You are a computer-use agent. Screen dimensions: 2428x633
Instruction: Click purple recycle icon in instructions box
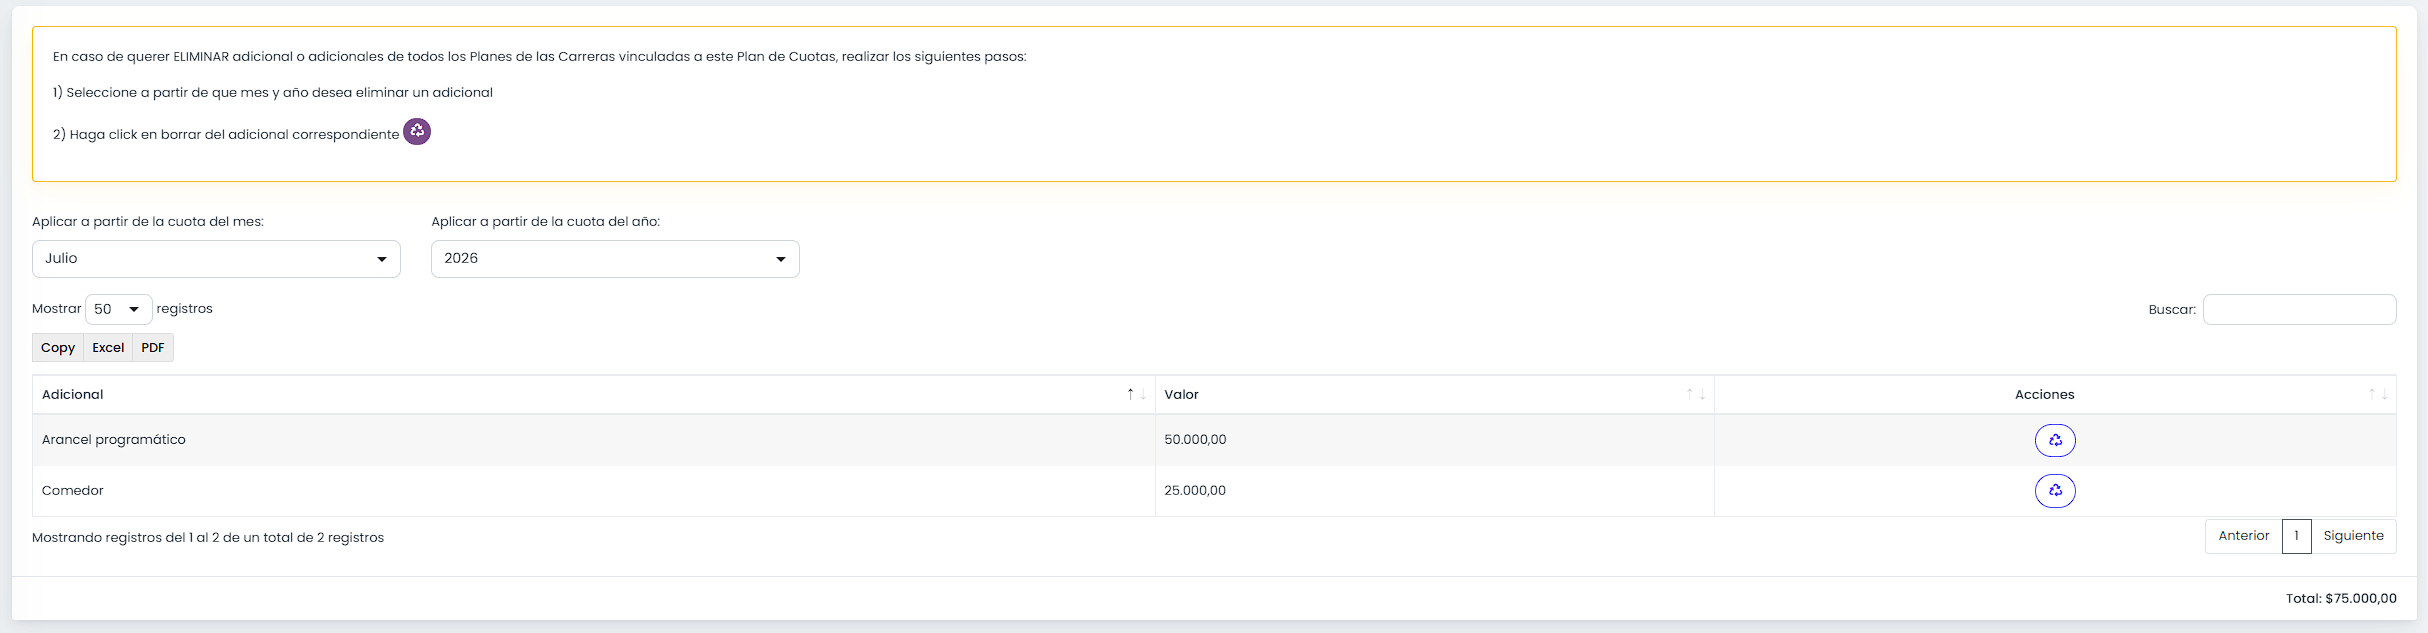[x=417, y=131]
